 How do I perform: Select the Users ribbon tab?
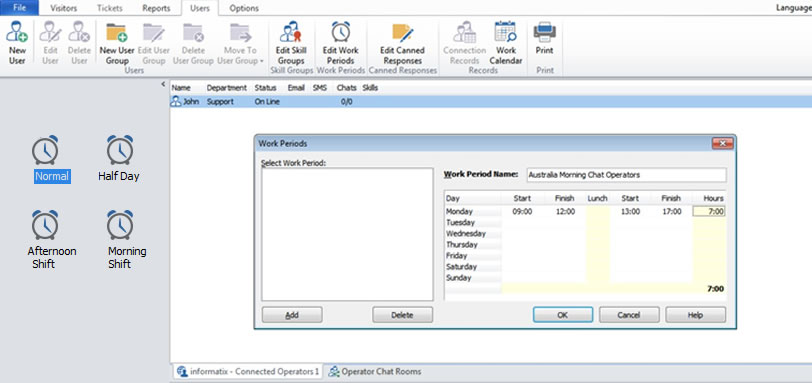[x=200, y=8]
